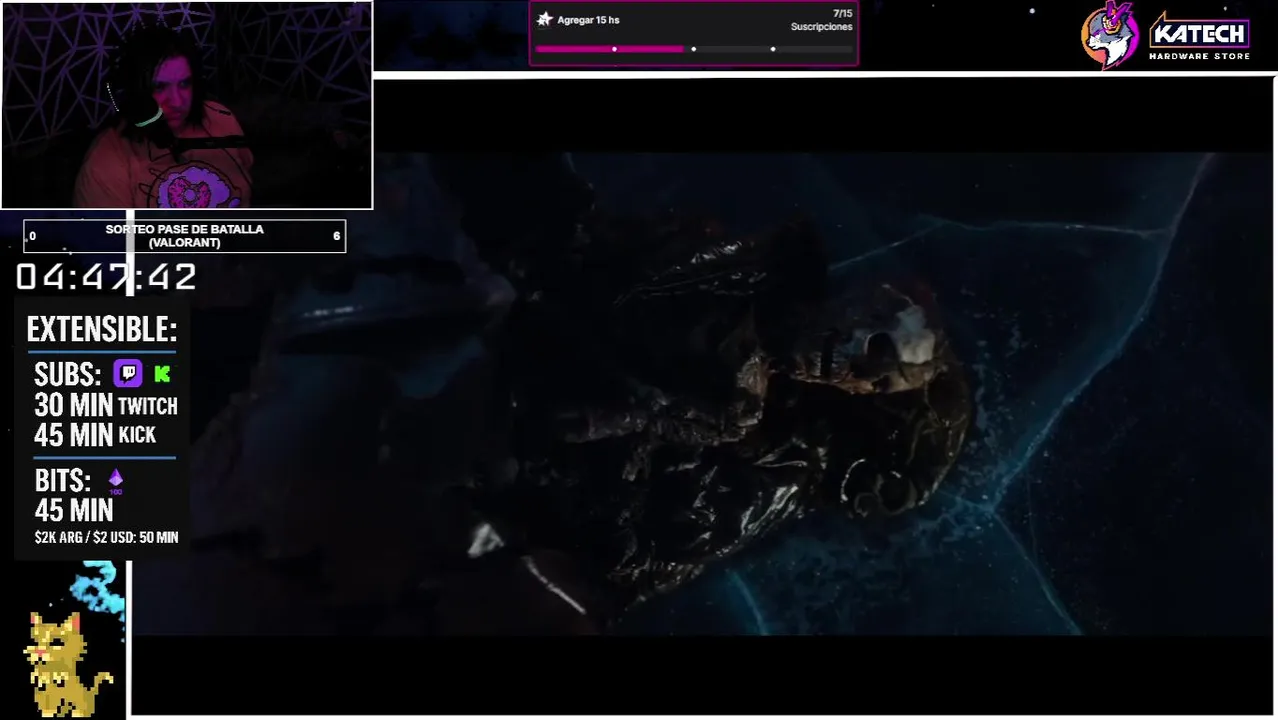1278x720 pixels.
Task: Click the '6' target in the sorteo bar
Action: point(337,236)
